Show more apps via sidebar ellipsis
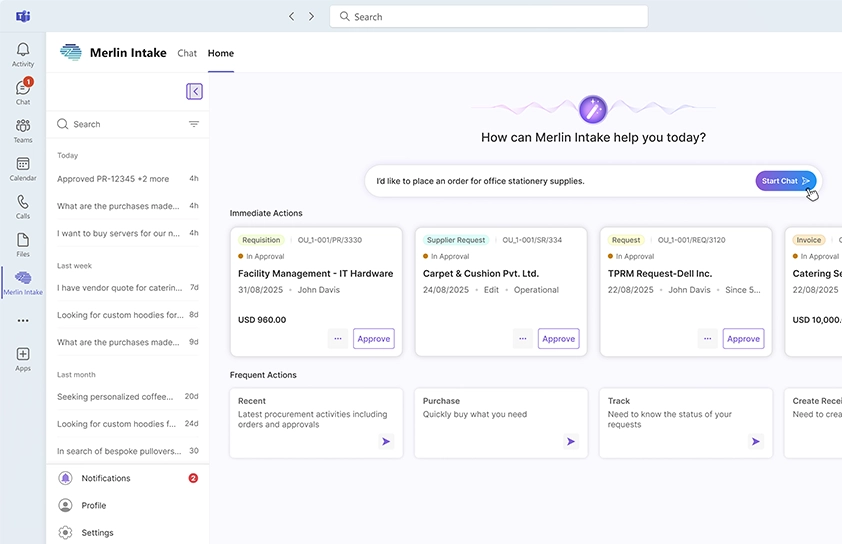This screenshot has height=544, width=842. pyautogui.click(x=22, y=321)
